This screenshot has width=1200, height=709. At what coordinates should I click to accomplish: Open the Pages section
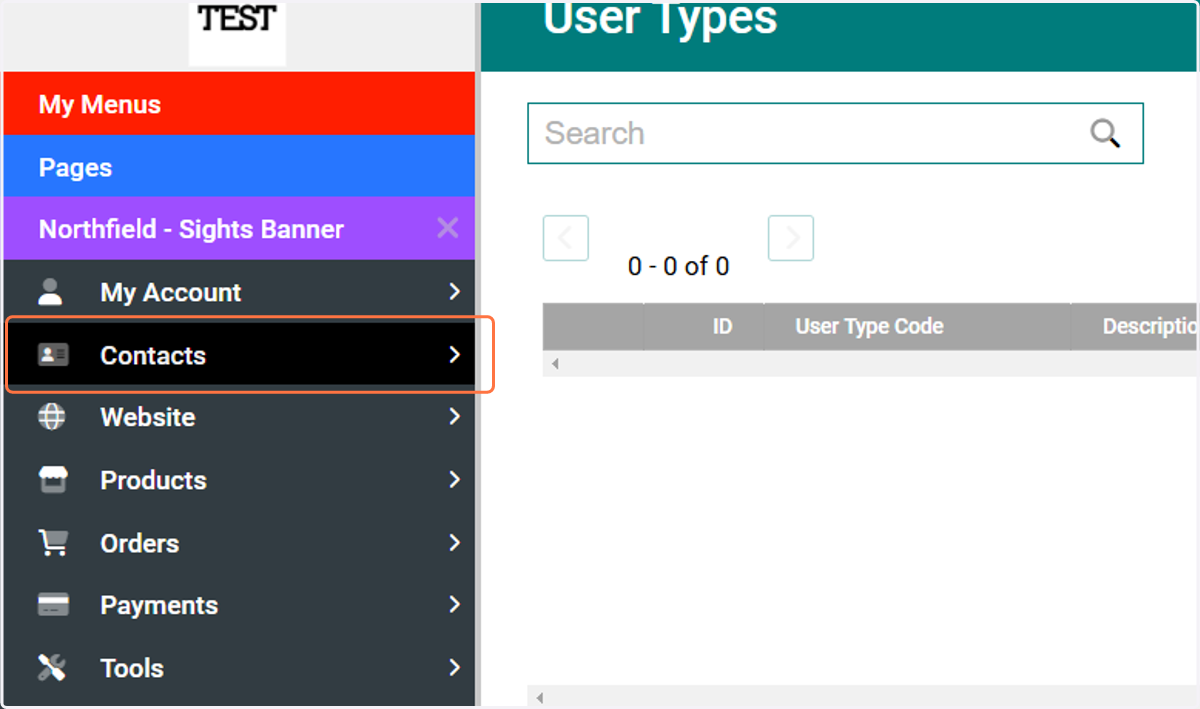tap(239, 167)
